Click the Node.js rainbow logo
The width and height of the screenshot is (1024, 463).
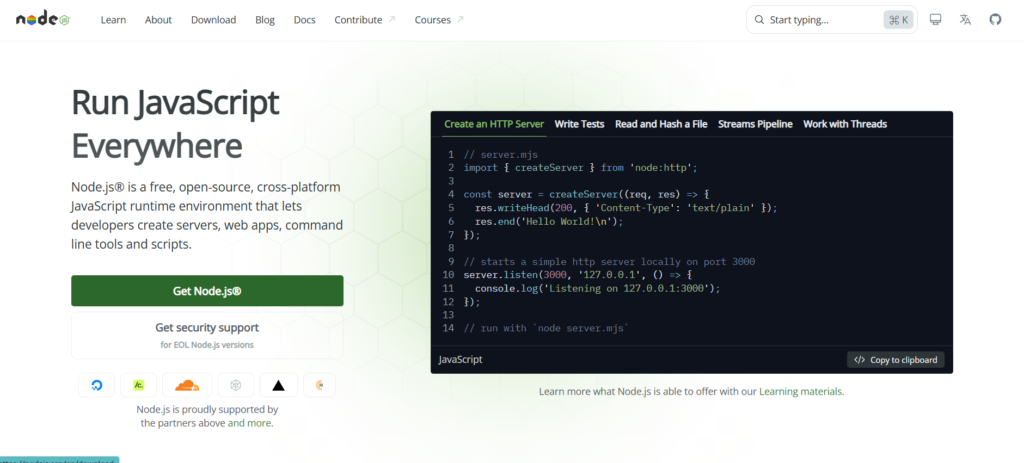tap(43, 20)
